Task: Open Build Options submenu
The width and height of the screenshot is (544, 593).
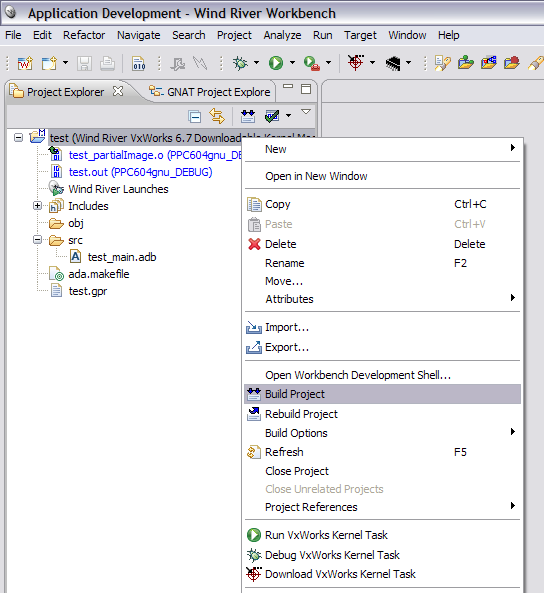Action: (382, 433)
